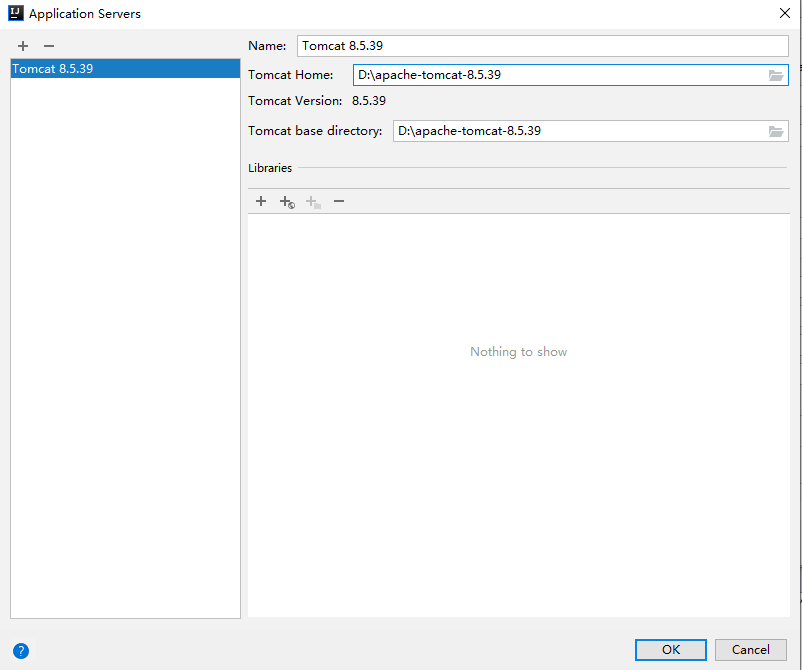This screenshot has width=802, height=670.
Task: Browse for the Tomcat Home folder
Action: [776, 76]
